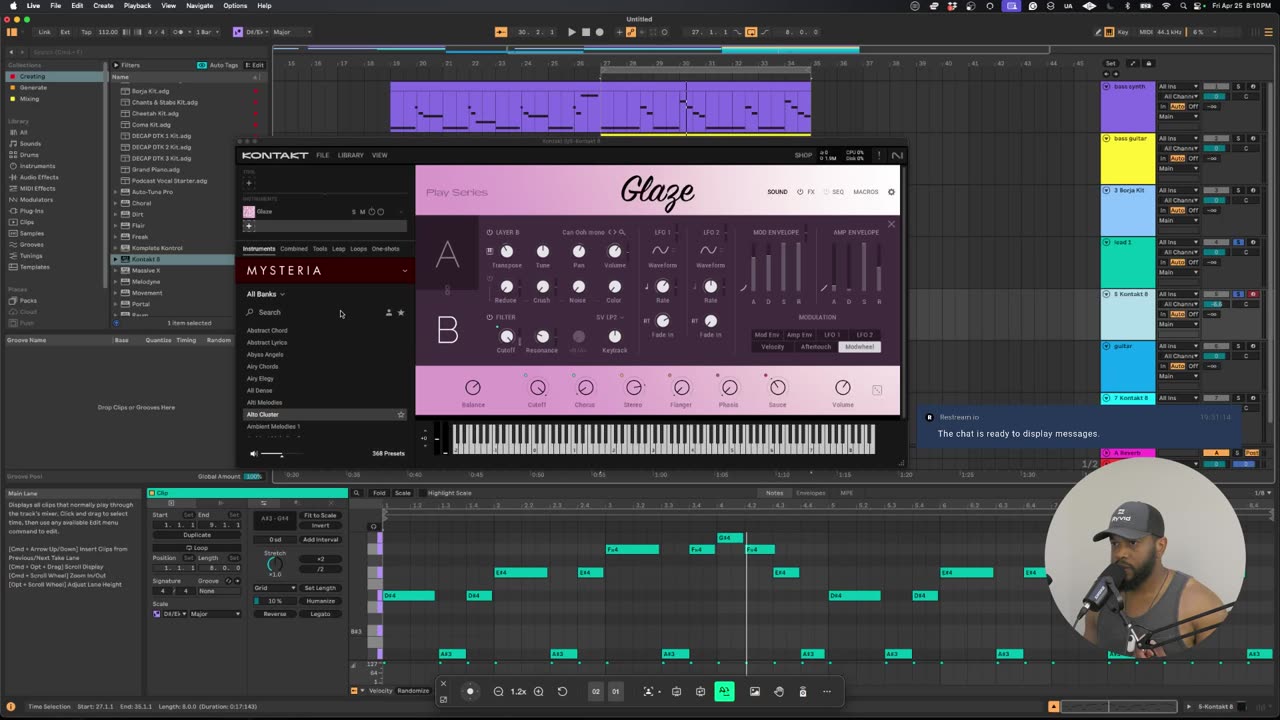Enable the Highlight Scale checkbox

tap(422, 493)
